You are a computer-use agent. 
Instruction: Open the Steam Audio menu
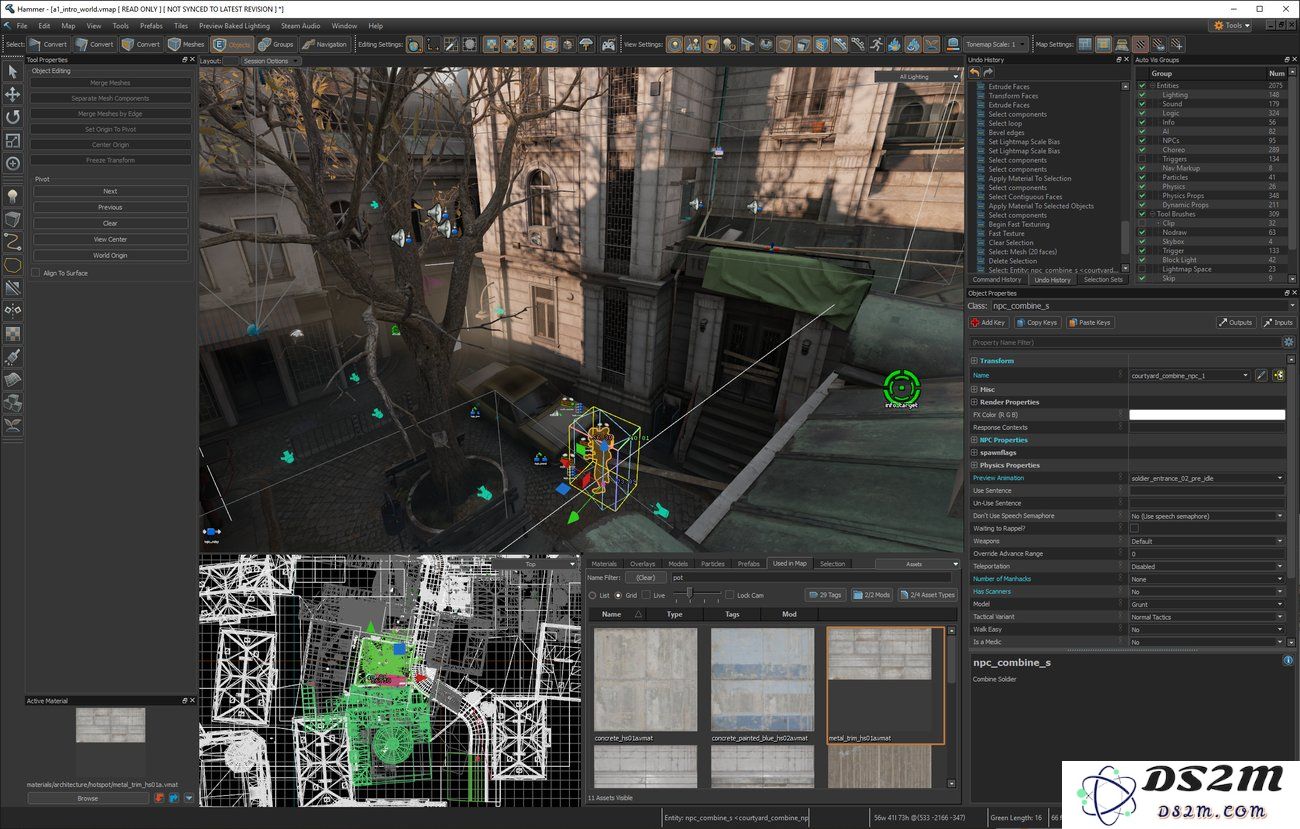[x=301, y=26]
